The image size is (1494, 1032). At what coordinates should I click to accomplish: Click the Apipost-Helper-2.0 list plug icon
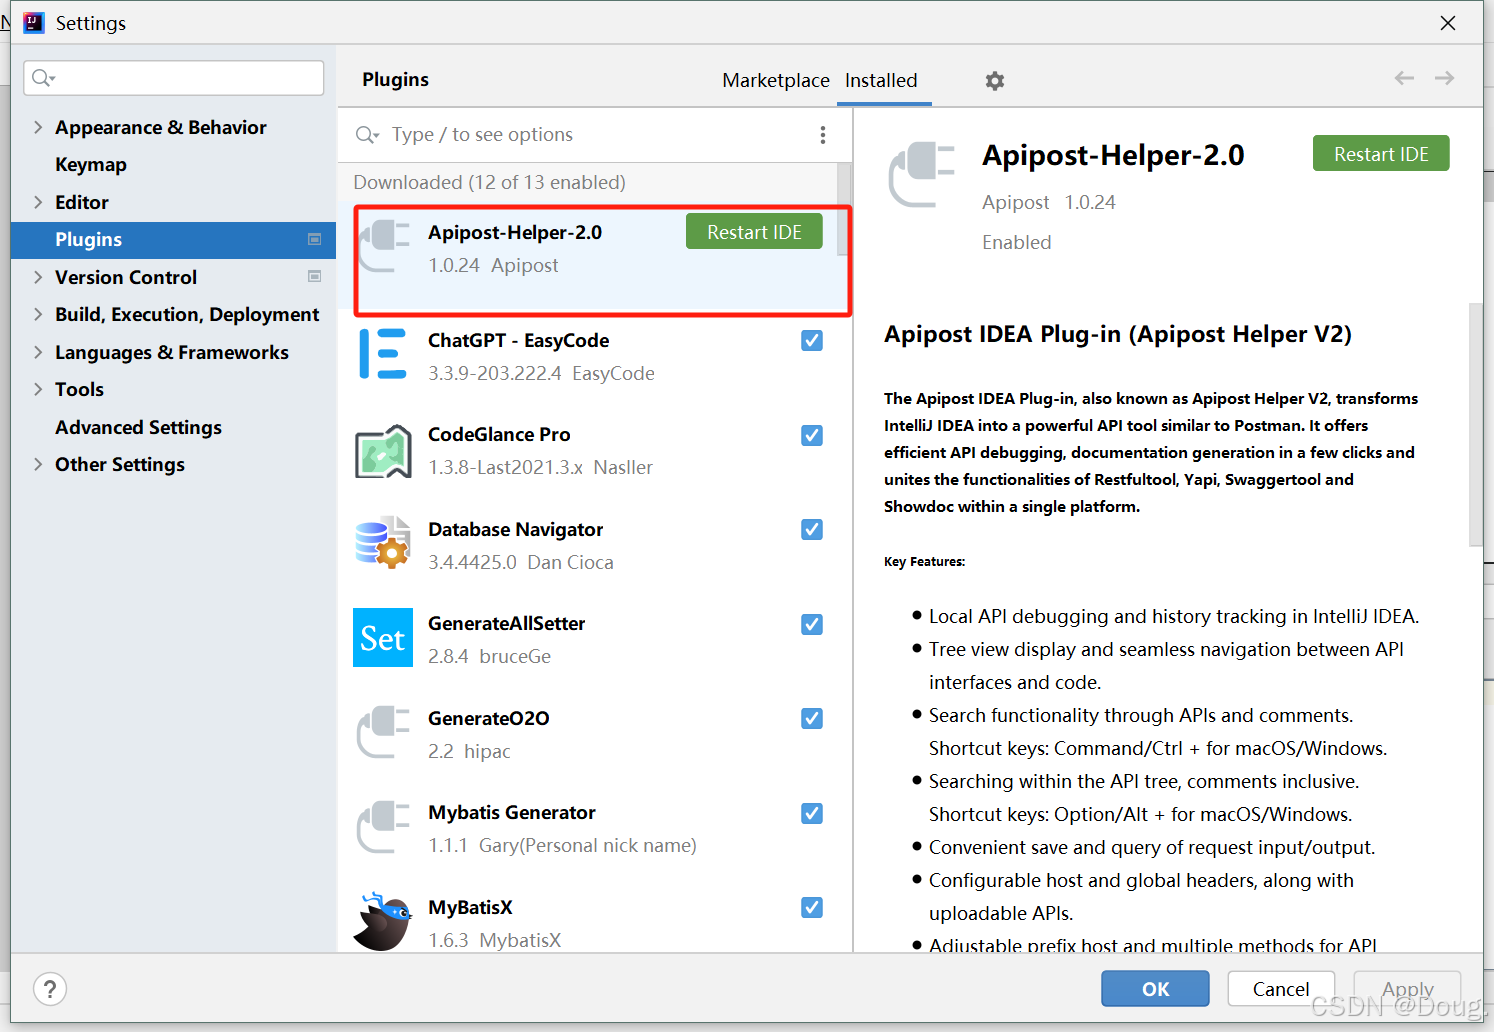click(x=384, y=247)
